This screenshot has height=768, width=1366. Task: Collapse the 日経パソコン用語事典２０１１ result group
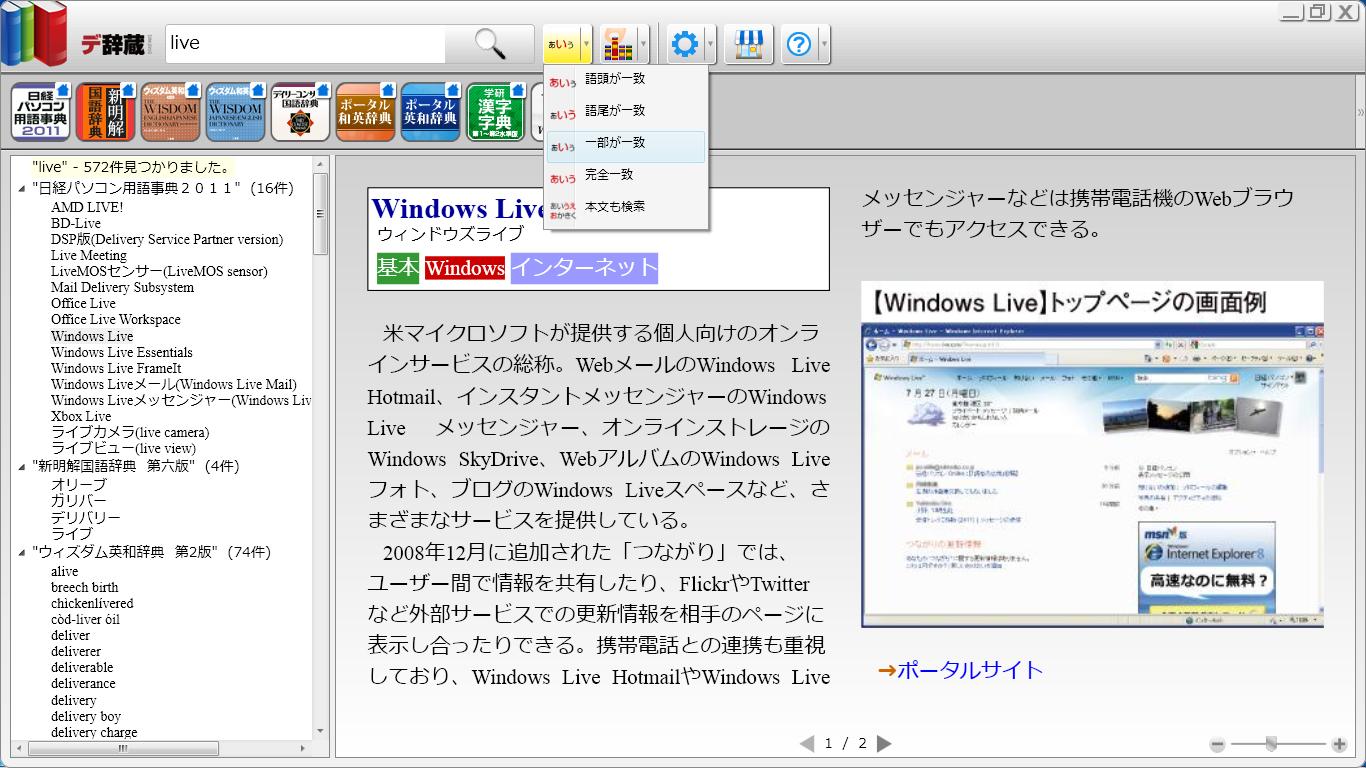tap(22, 188)
